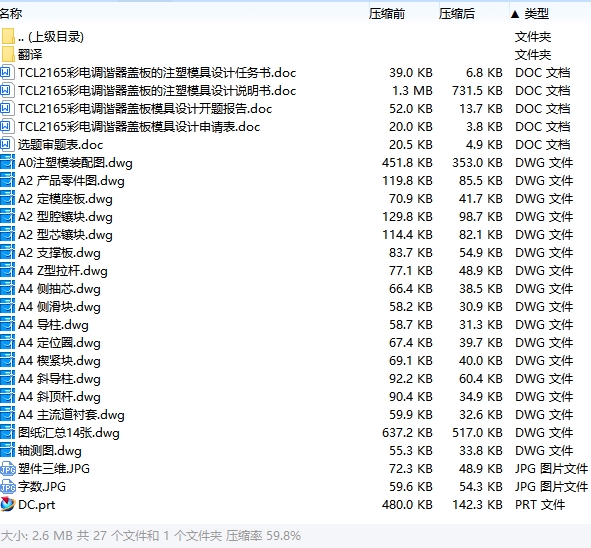Select file TCL2165彩电调谐器盖板的注塑模具设计说明书.doc
Image resolution: width=591 pixels, height=548 pixels.
coord(157,90)
